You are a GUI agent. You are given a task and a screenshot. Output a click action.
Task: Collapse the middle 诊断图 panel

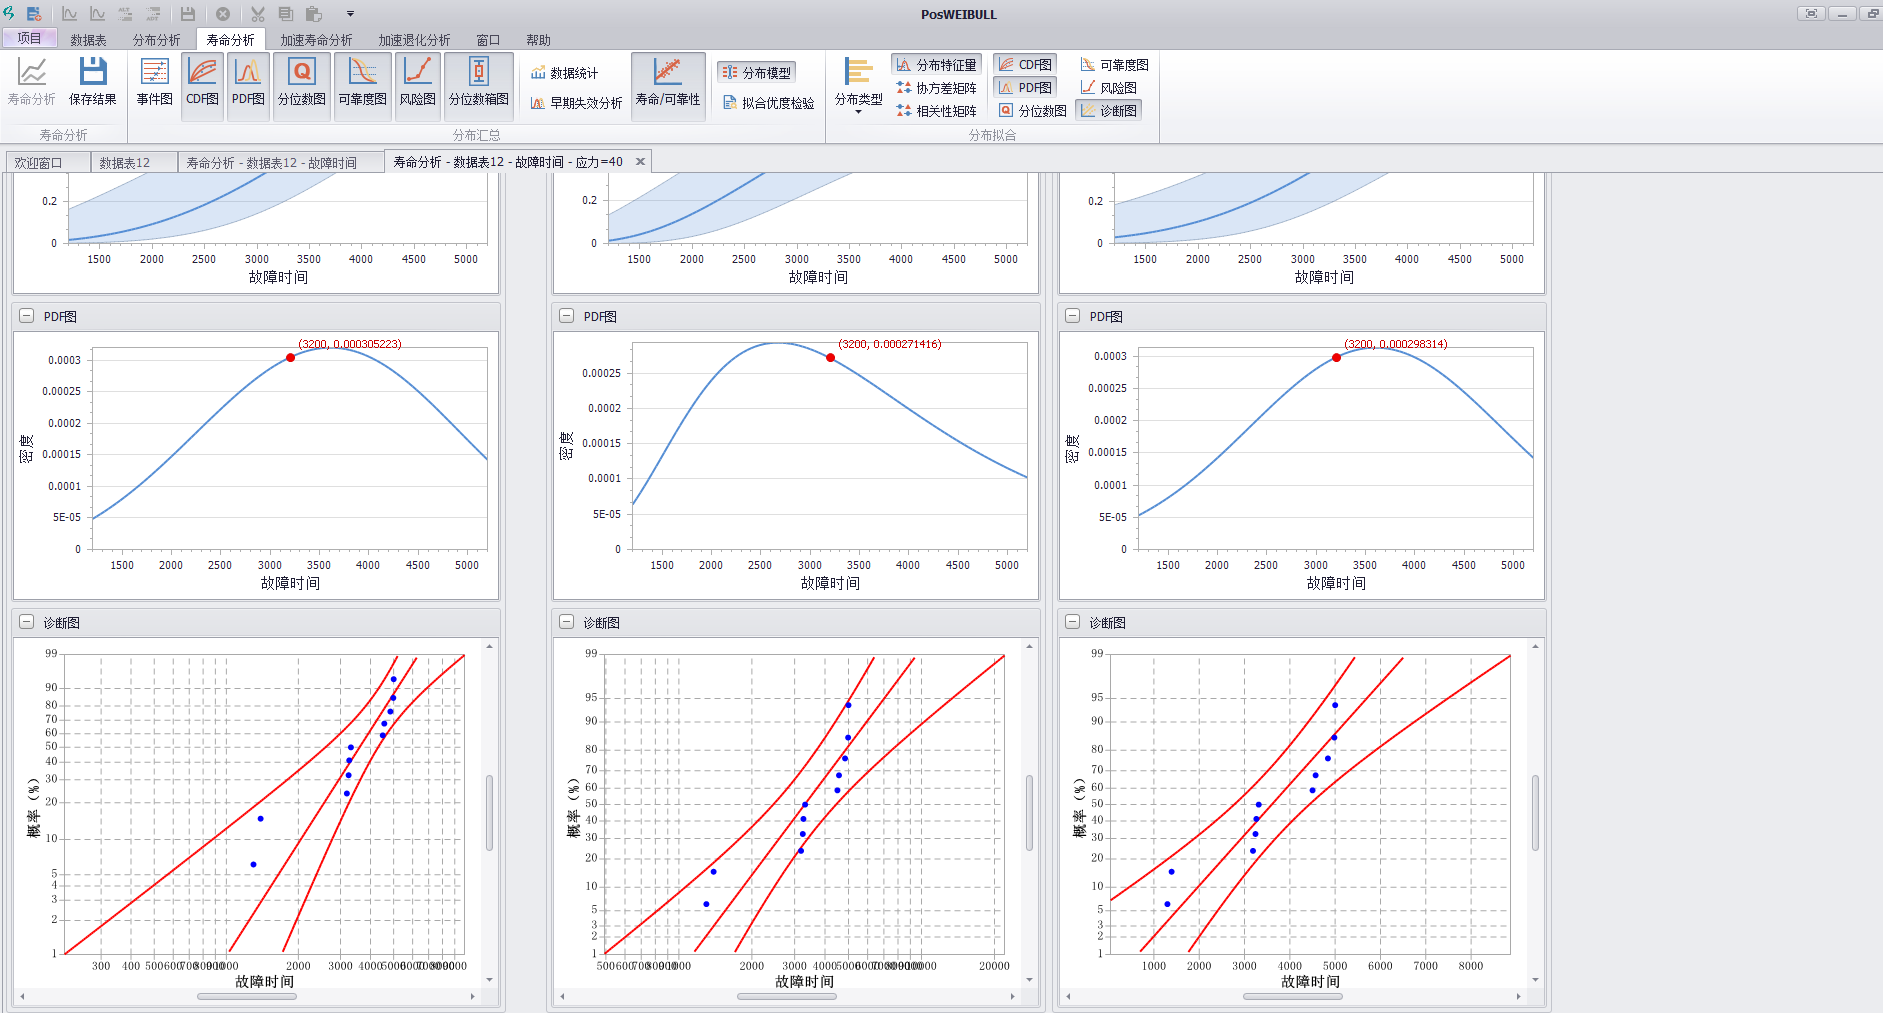[x=567, y=622]
